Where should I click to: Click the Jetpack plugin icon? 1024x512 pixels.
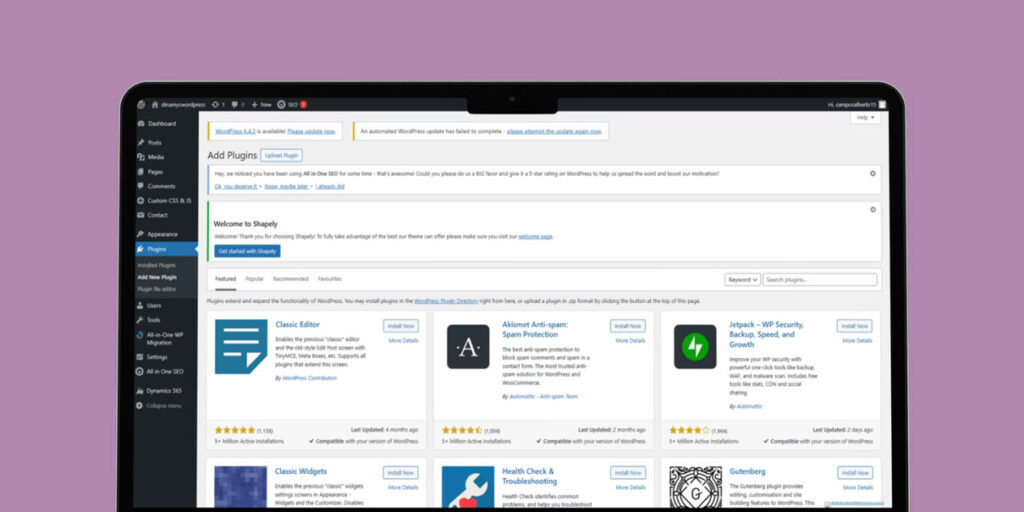pos(695,346)
